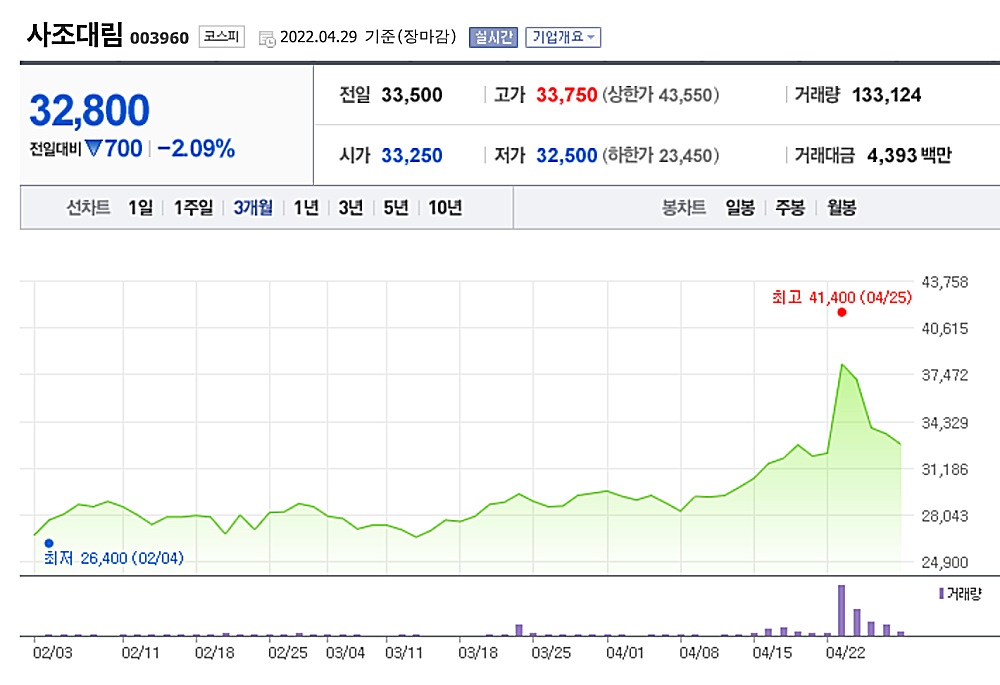Click the 시가 value 33,250
The height and width of the screenshot is (685, 1000).
(412, 155)
